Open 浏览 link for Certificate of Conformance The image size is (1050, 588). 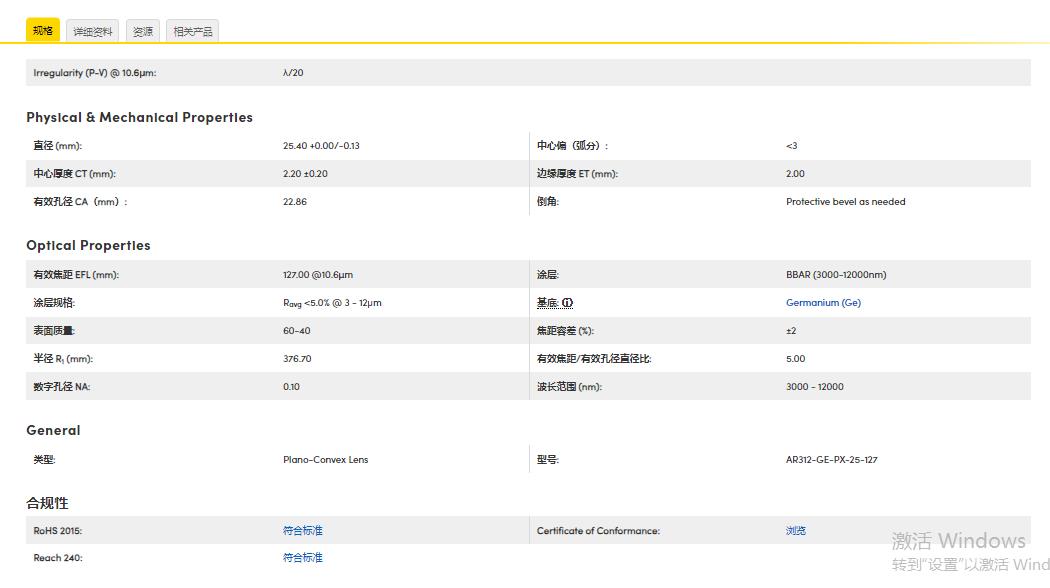796,531
